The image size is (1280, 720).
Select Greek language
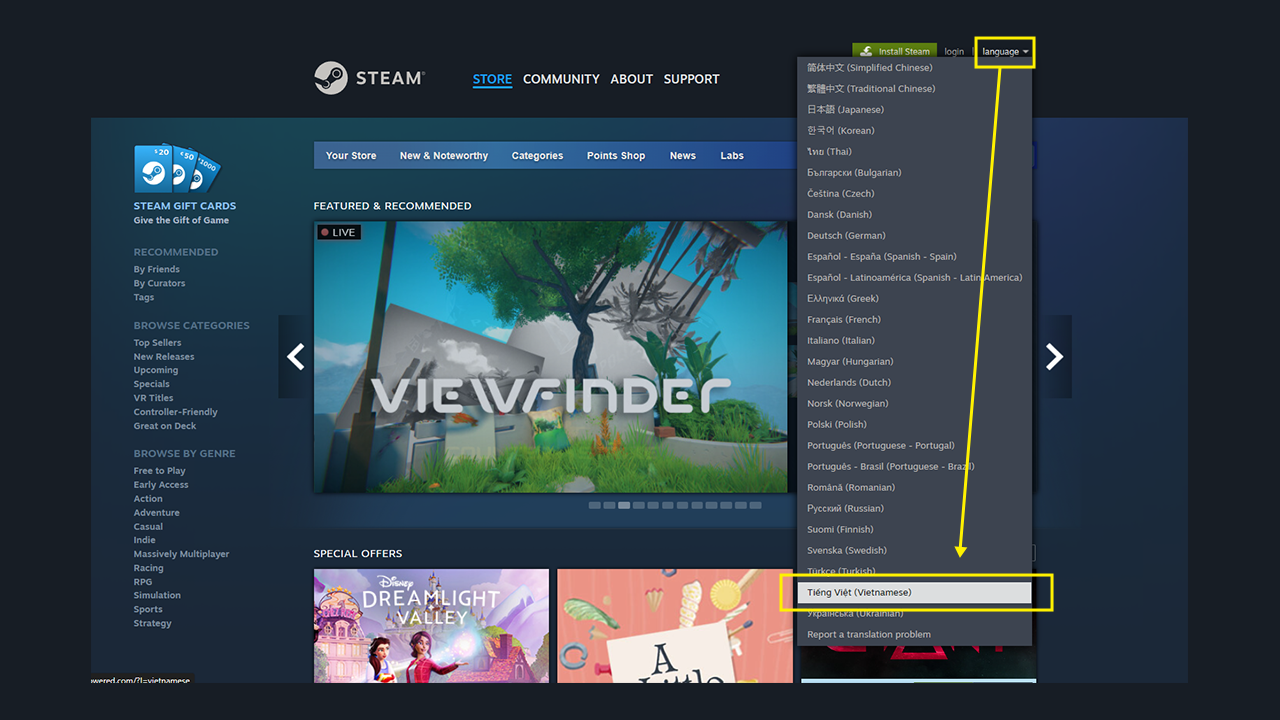pos(915,299)
